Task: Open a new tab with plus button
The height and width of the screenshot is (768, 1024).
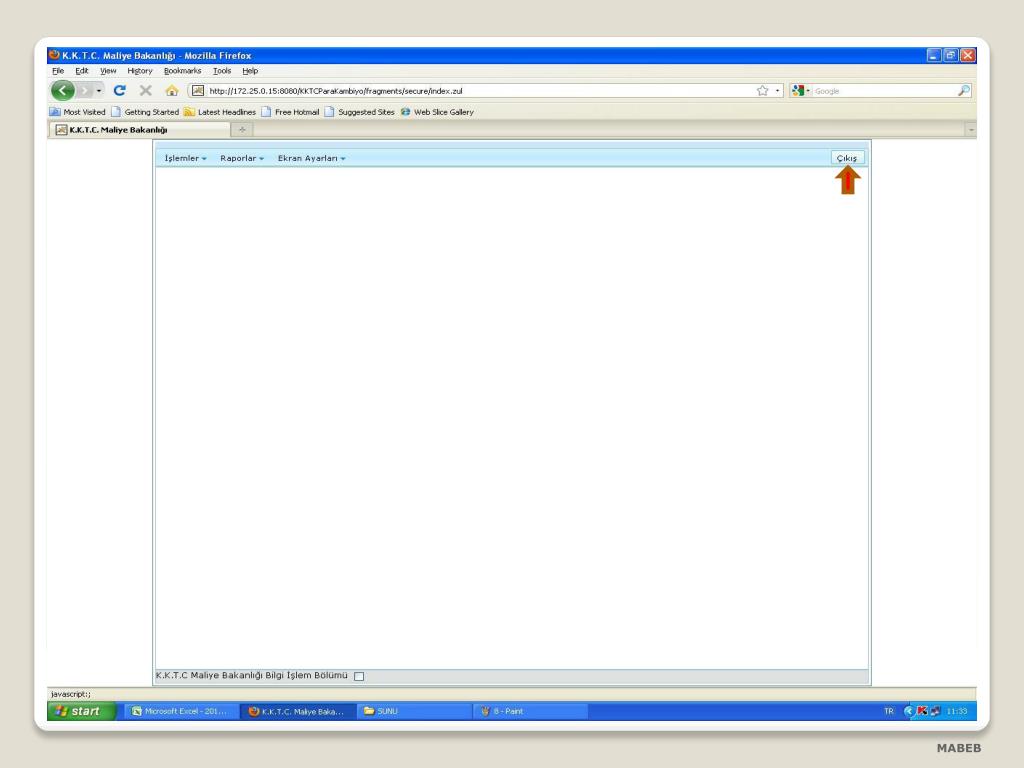Action: [x=242, y=129]
